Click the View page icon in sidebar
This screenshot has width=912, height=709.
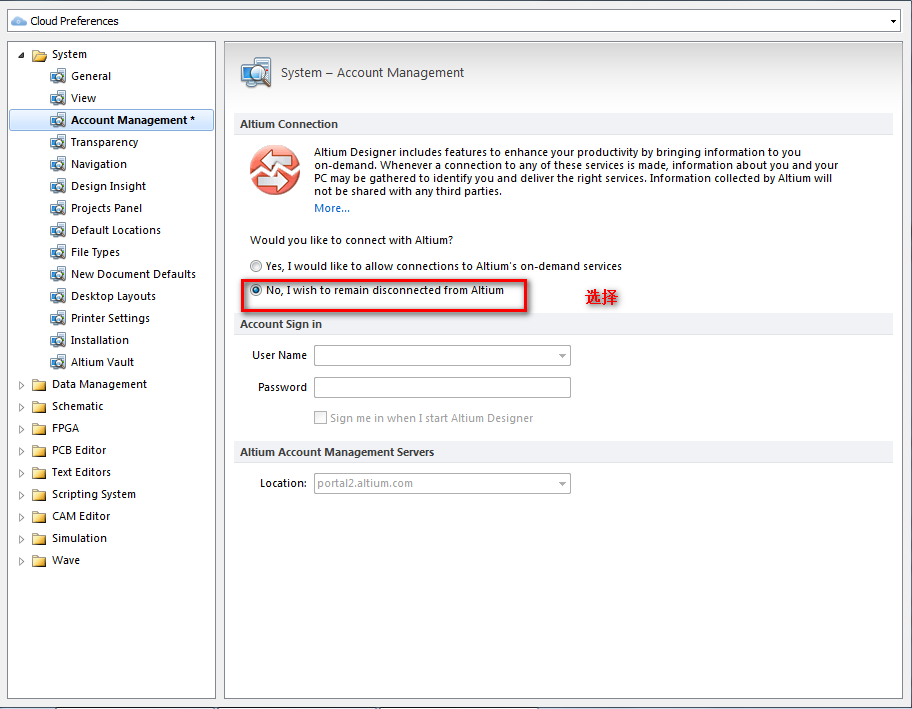[58, 98]
